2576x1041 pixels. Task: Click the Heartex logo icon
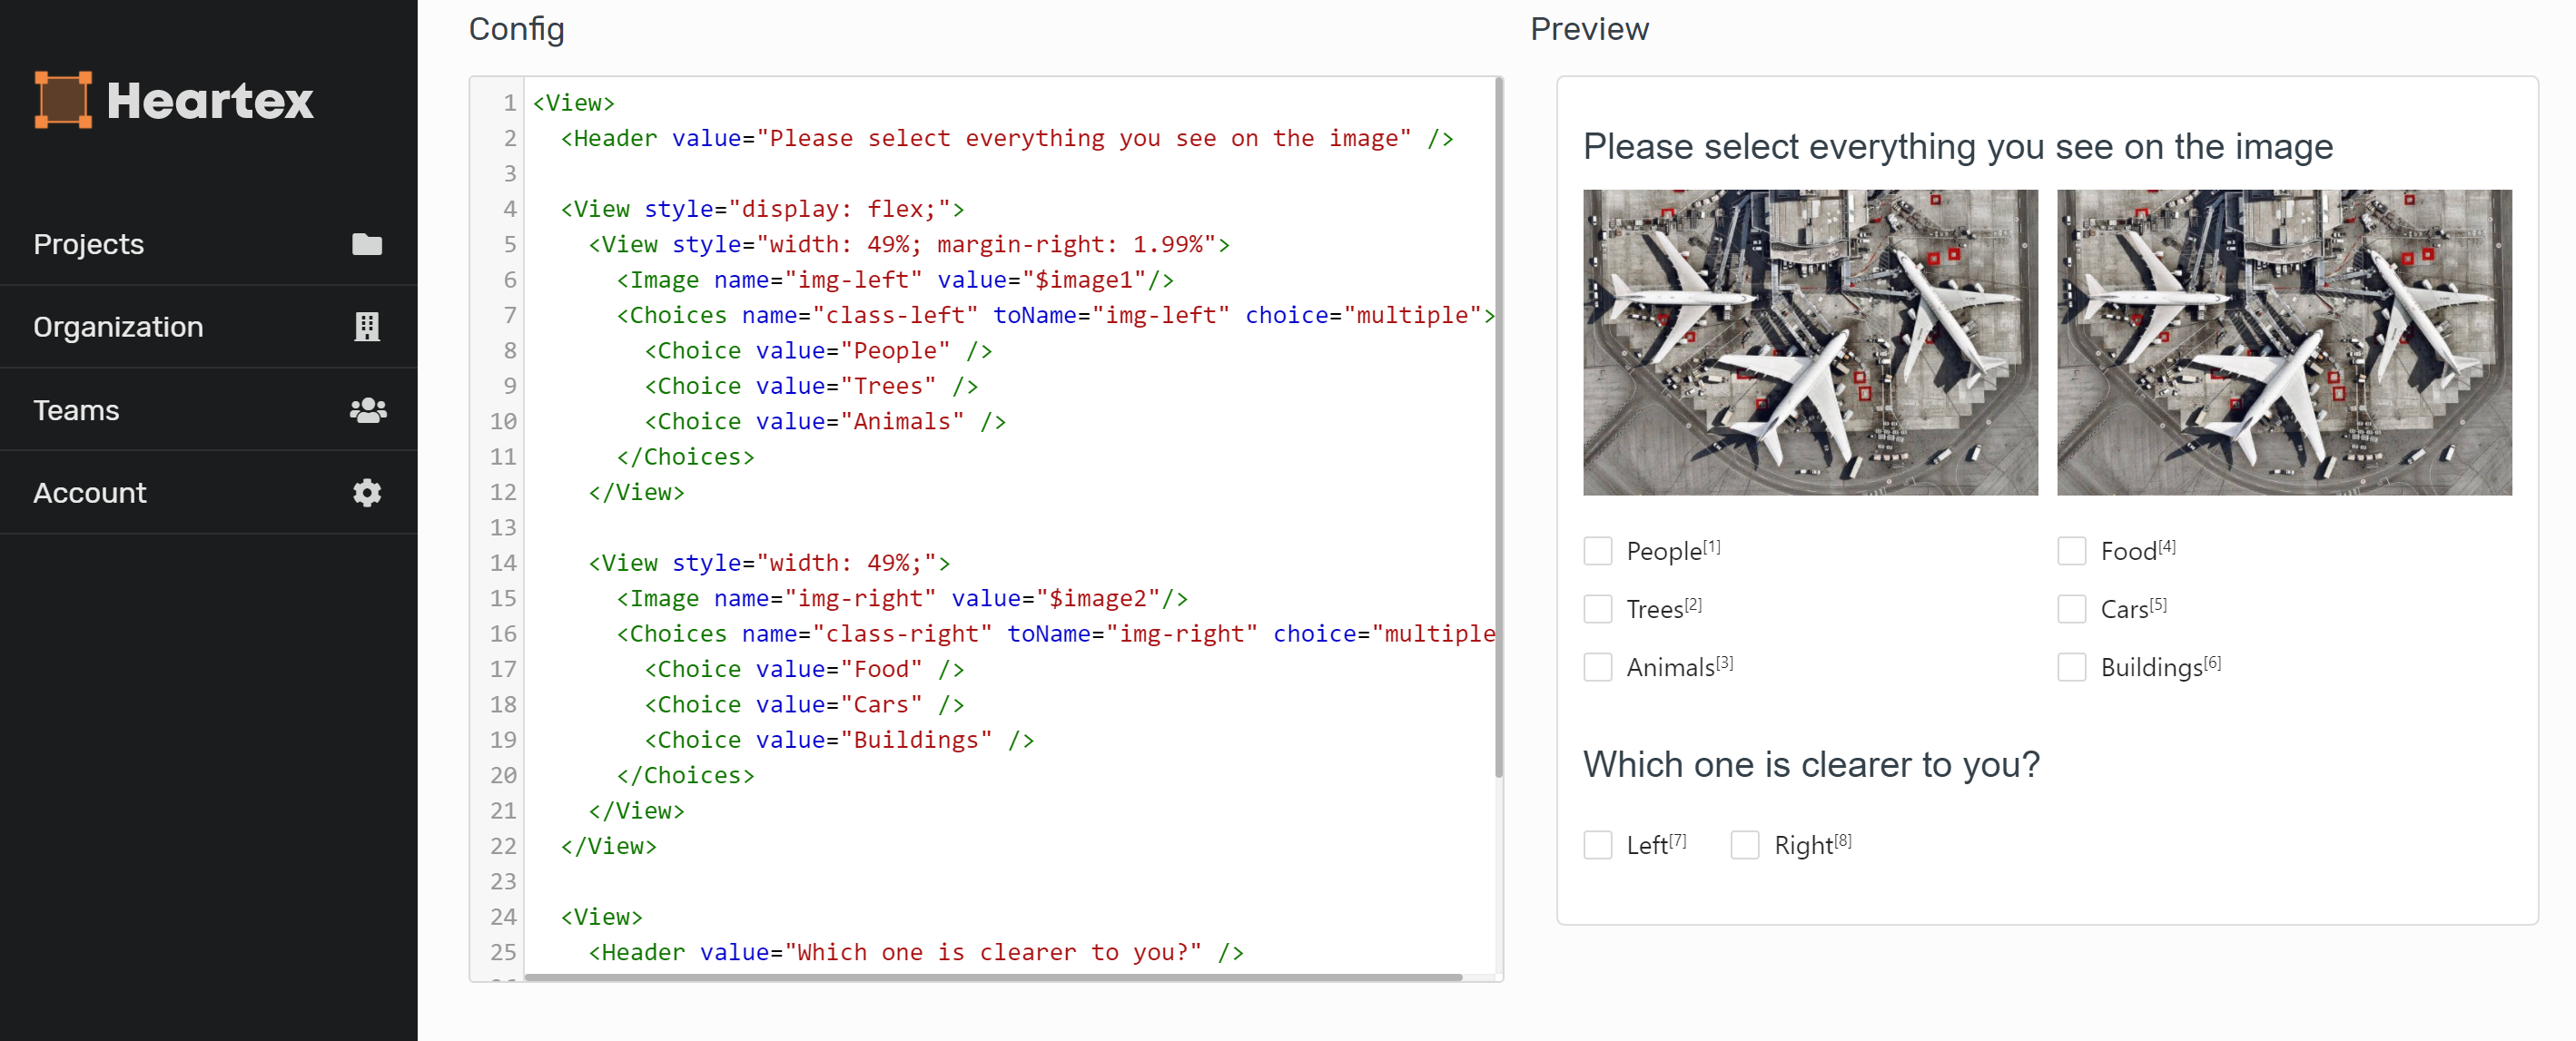tap(63, 99)
